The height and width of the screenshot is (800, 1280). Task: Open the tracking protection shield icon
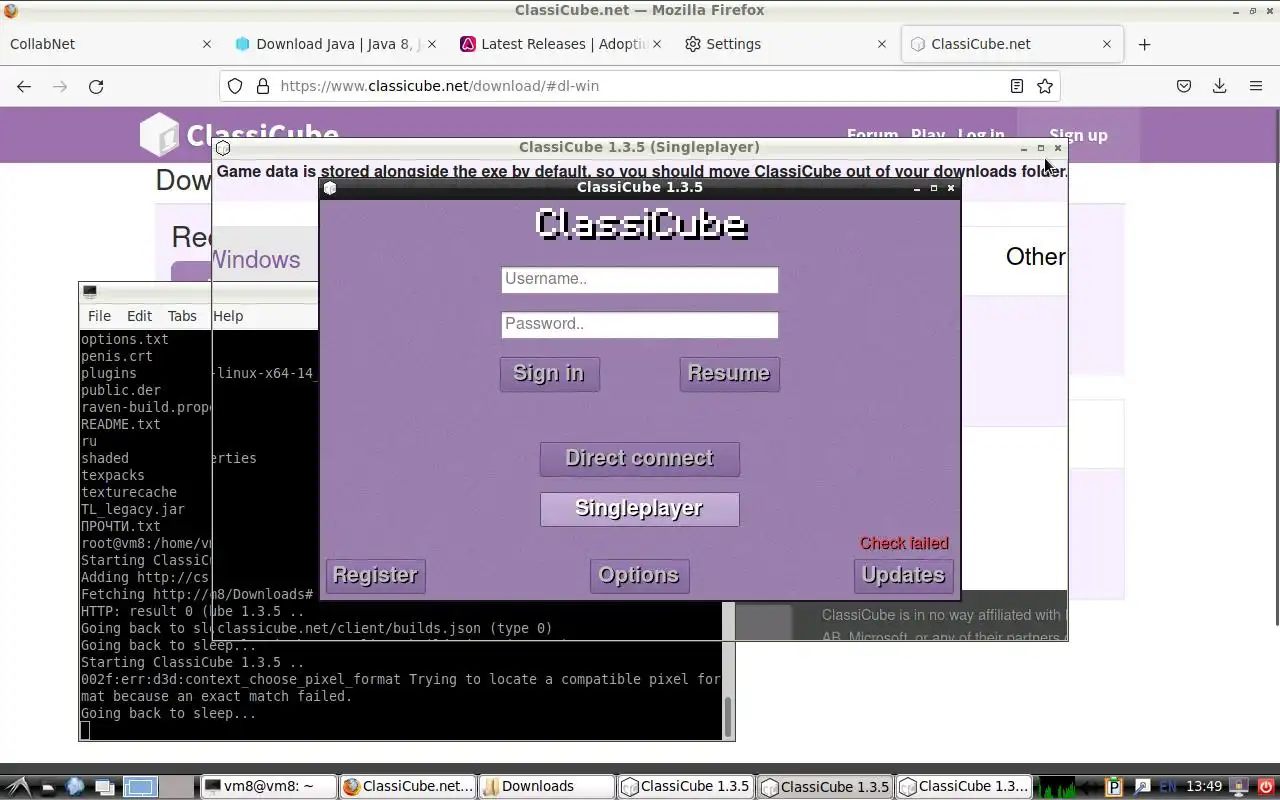(x=235, y=86)
